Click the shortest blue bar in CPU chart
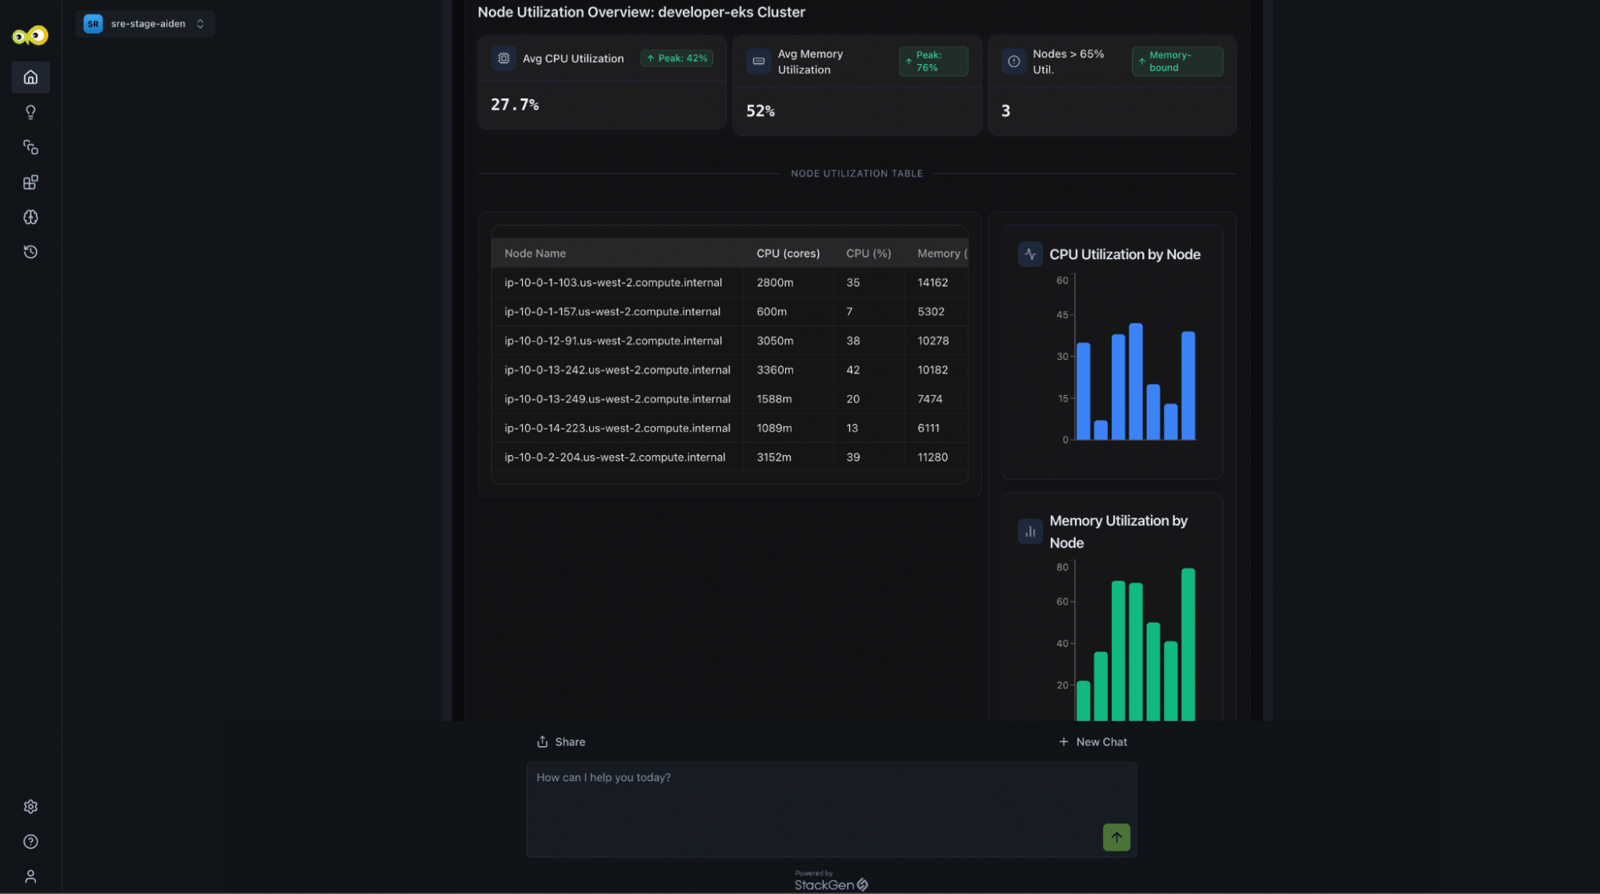 click(1100, 430)
